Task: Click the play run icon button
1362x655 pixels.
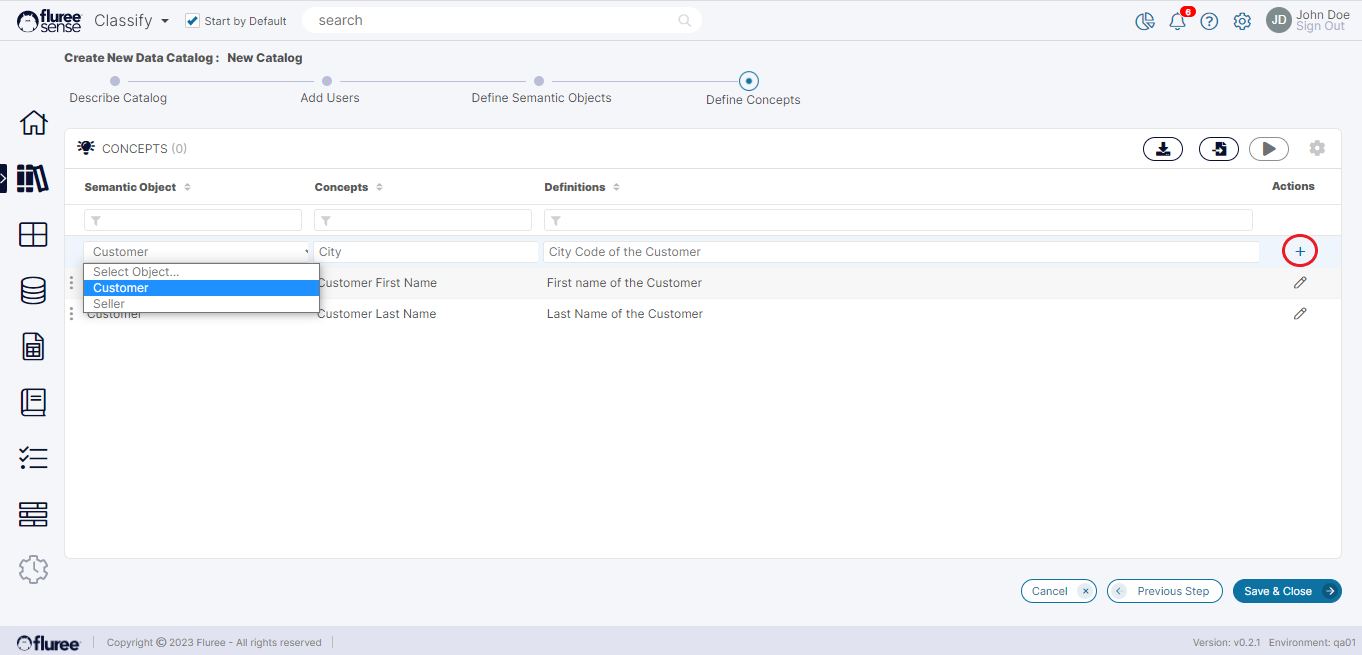Action: (x=1268, y=149)
